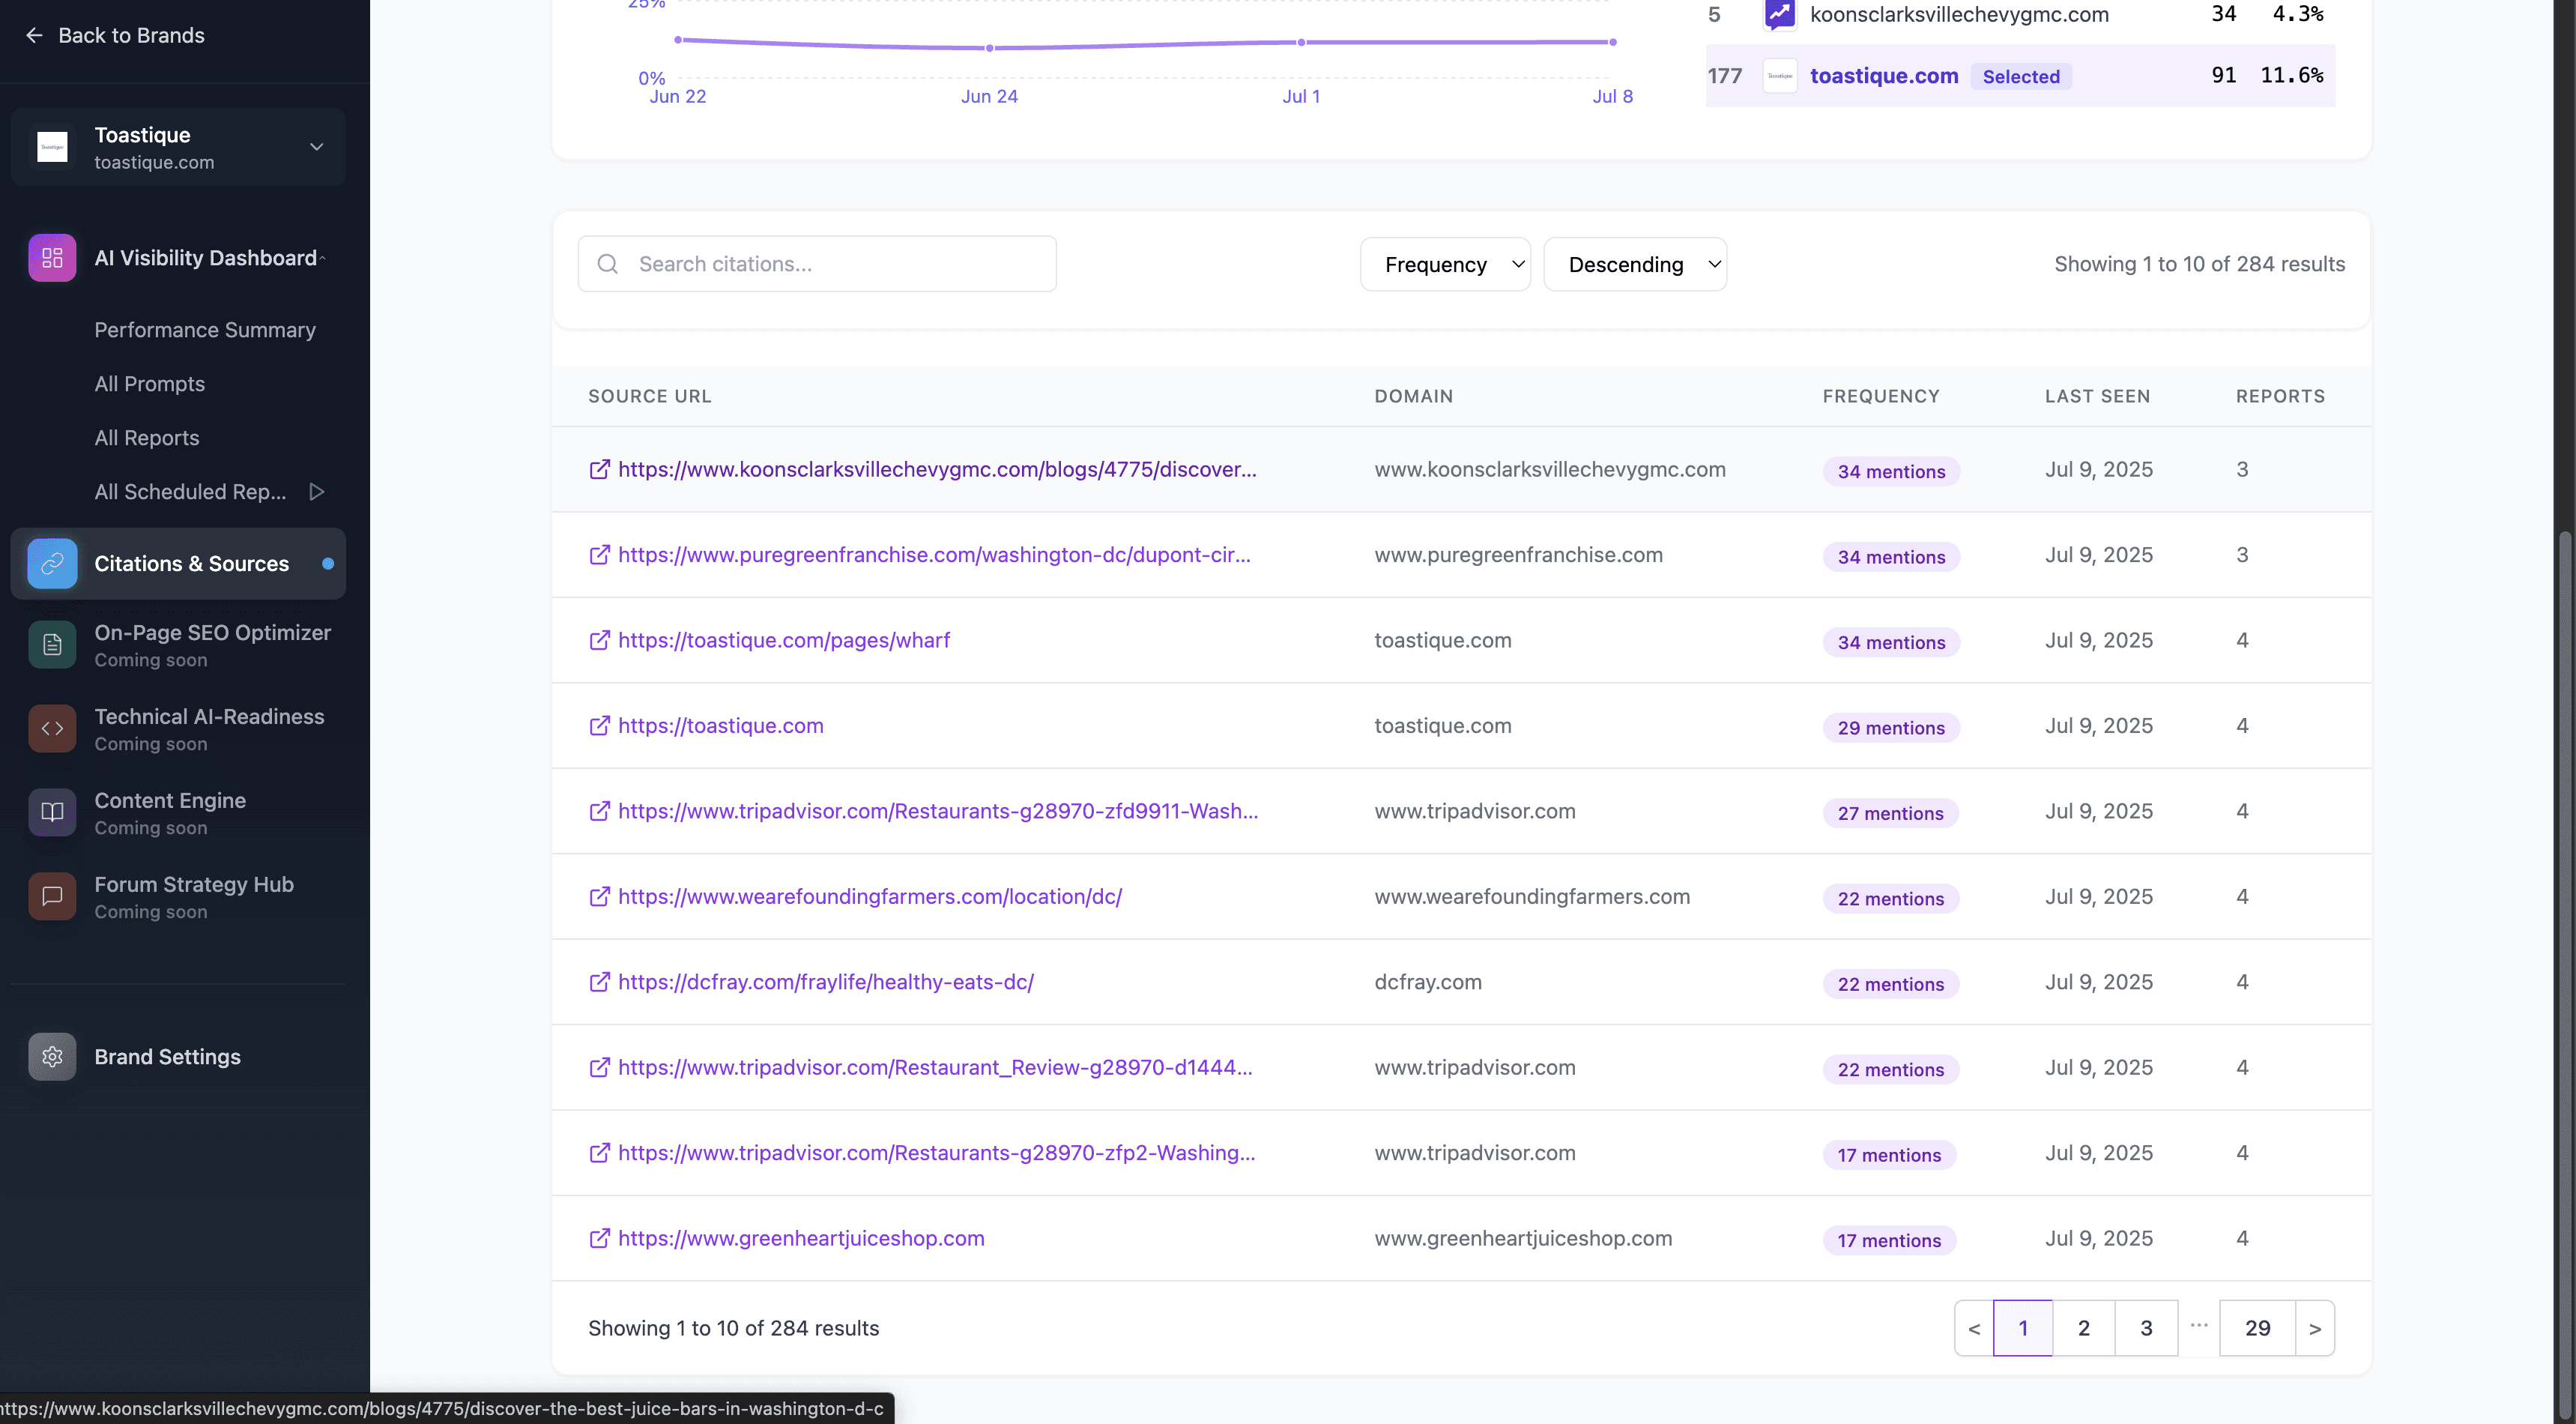Open the toastique.com/pages/wharf link
Image resolution: width=2576 pixels, height=1424 pixels.
[x=783, y=640]
